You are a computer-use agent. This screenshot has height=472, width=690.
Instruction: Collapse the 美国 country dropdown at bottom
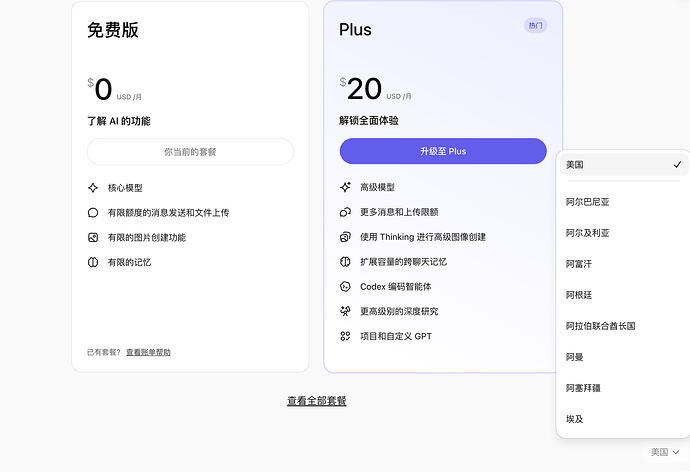(665, 452)
